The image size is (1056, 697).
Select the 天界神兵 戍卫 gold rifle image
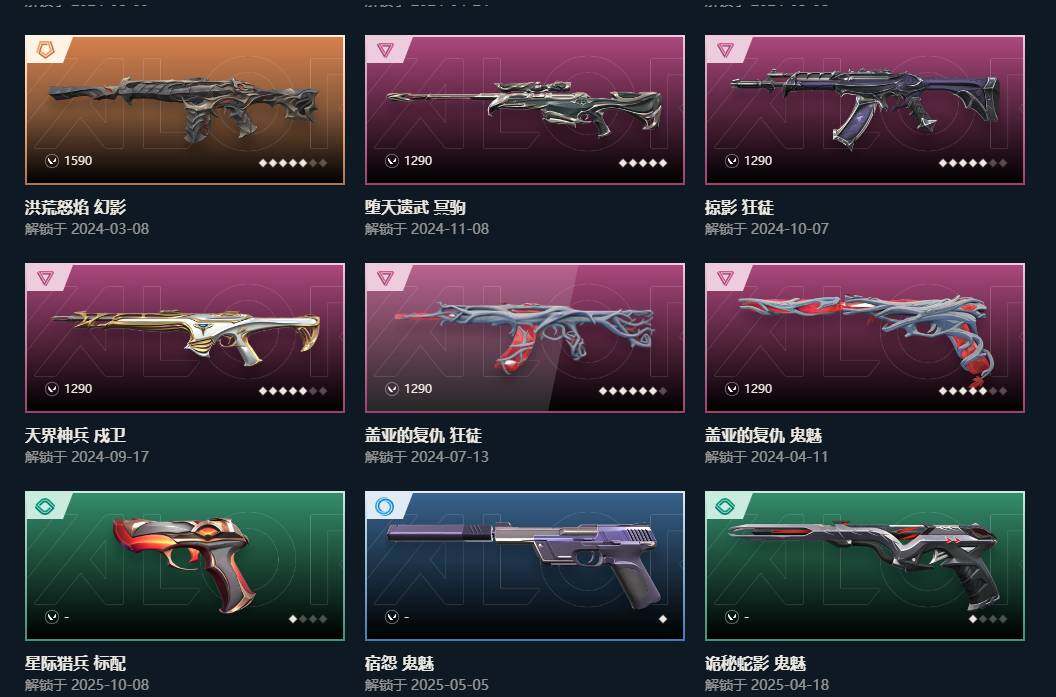click(x=185, y=337)
